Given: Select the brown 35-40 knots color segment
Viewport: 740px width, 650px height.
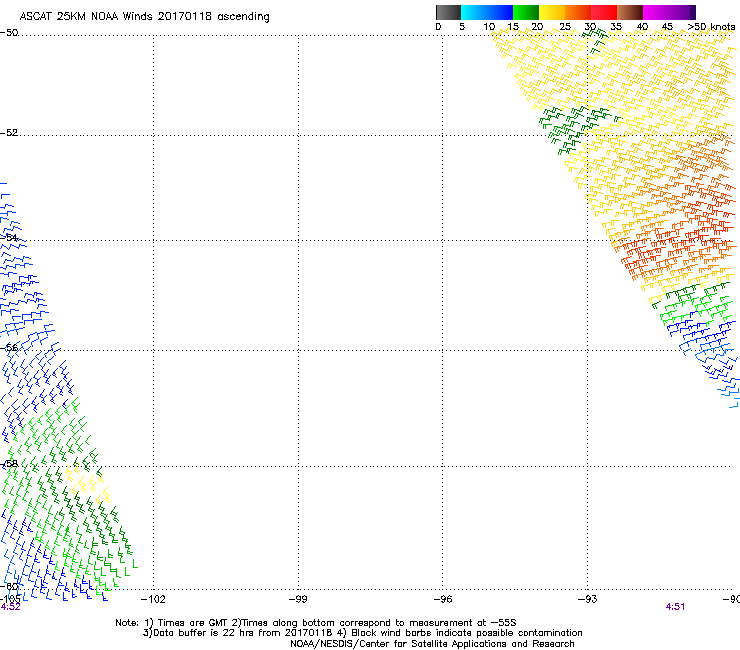Looking at the screenshot, I should [x=630, y=12].
